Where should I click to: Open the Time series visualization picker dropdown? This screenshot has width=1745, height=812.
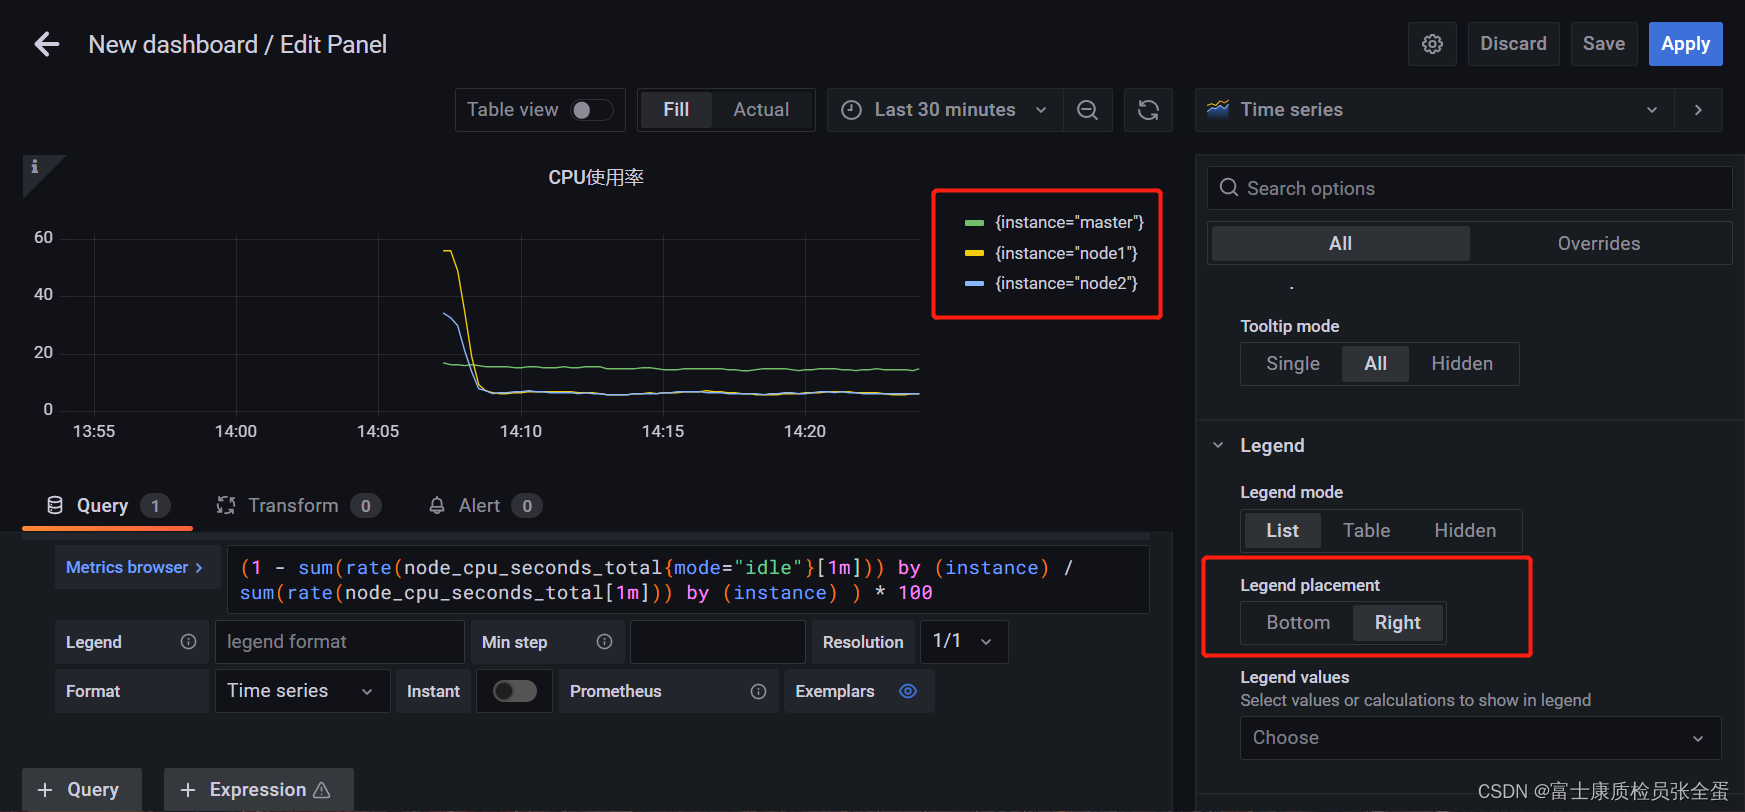(x=1435, y=110)
